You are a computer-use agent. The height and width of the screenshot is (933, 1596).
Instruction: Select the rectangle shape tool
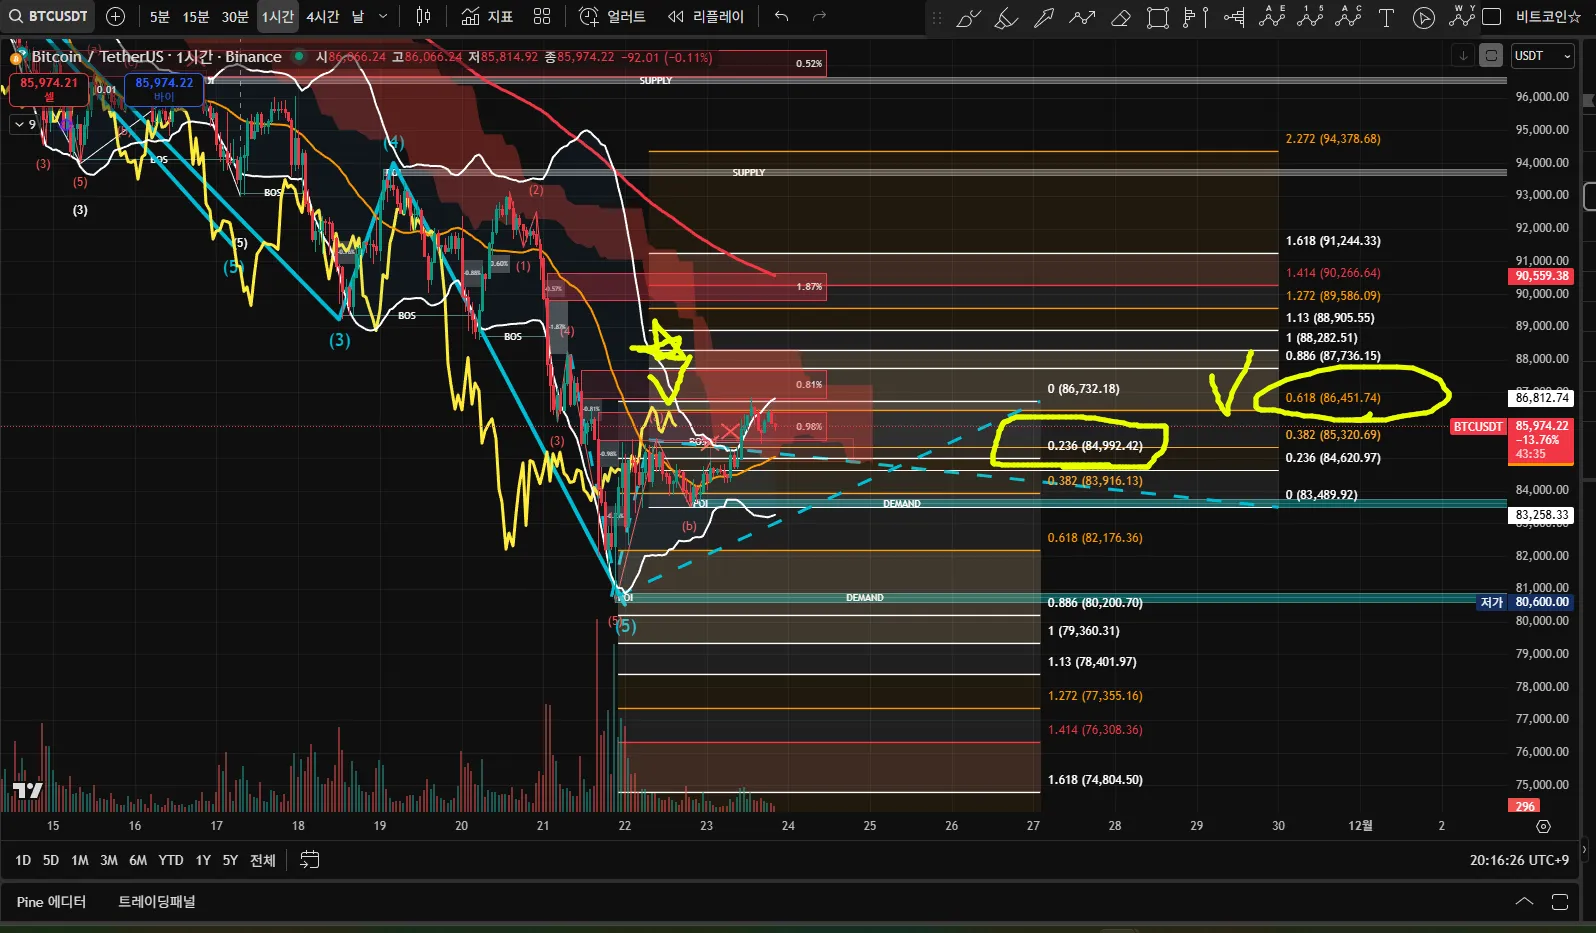[1157, 17]
